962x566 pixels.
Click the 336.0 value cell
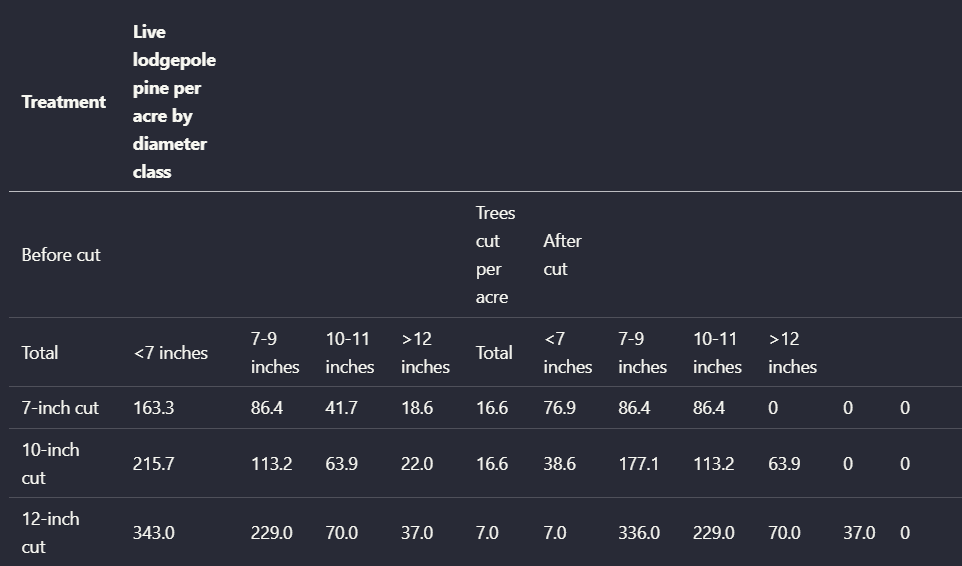pyautogui.click(x=639, y=533)
